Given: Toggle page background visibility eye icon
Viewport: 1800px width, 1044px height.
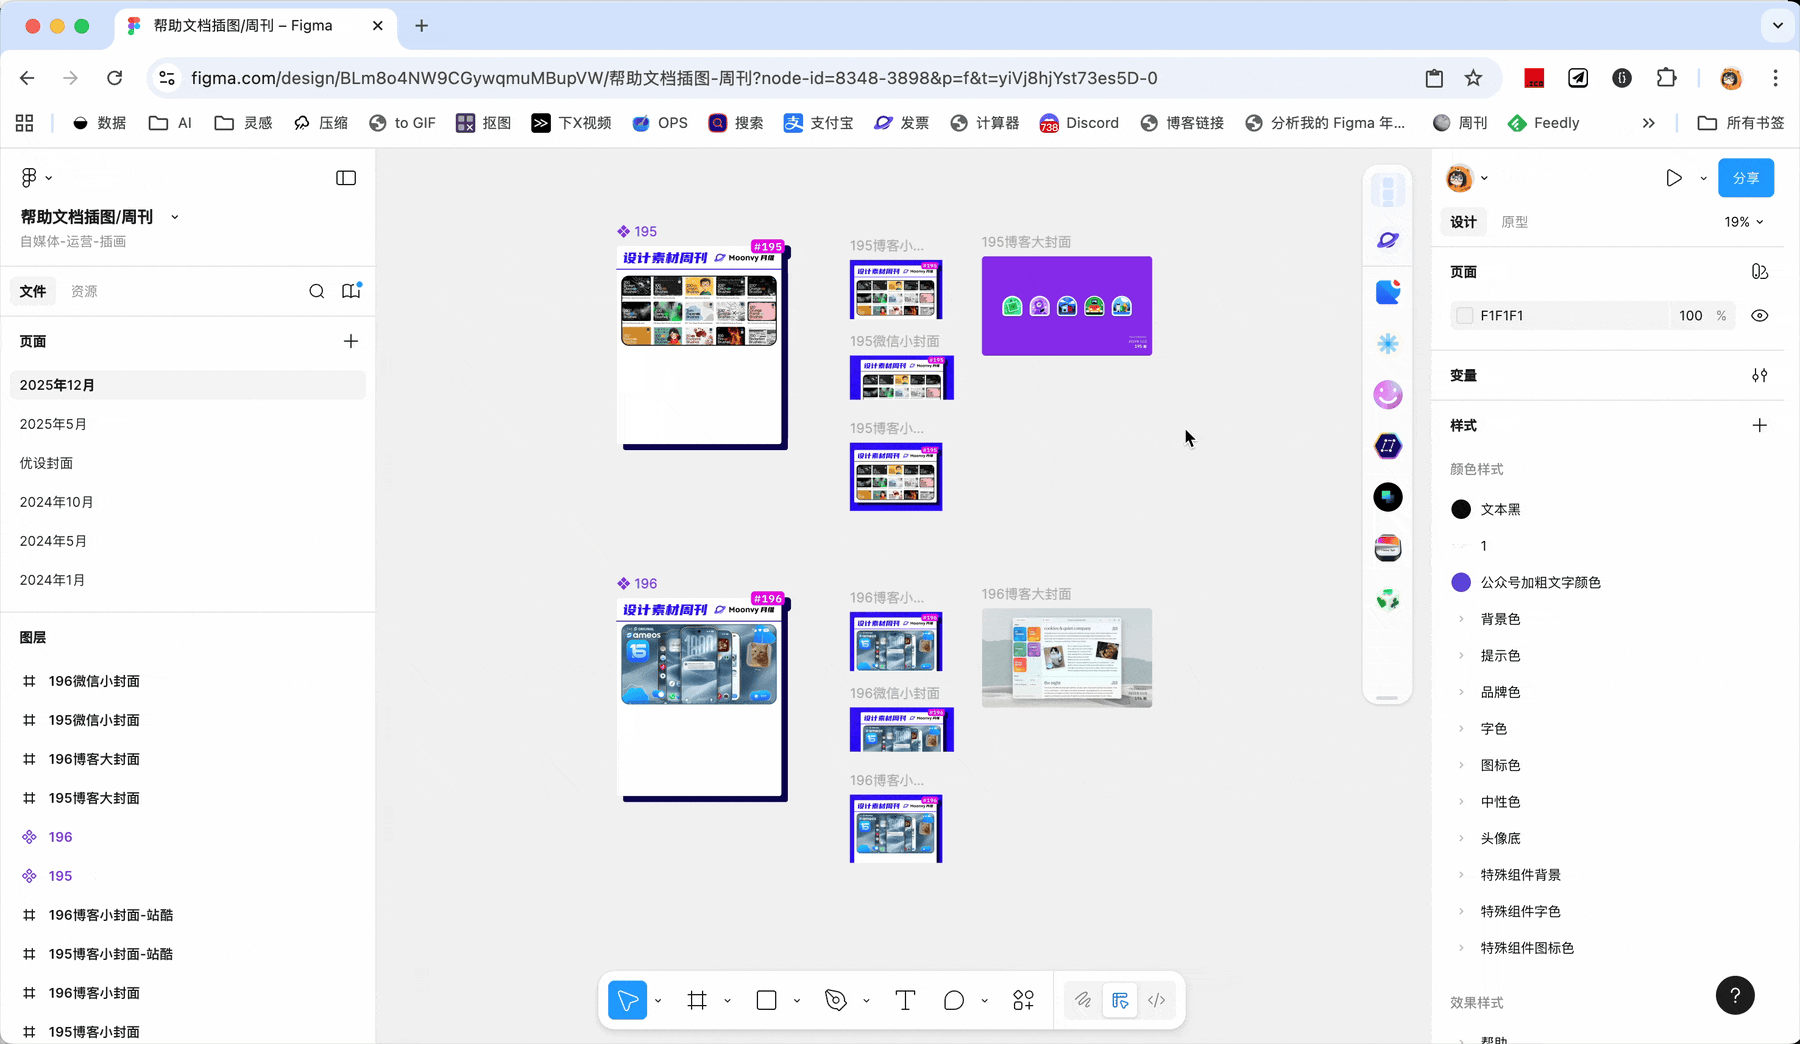Looking at the screenshot, I should 1759,316.
